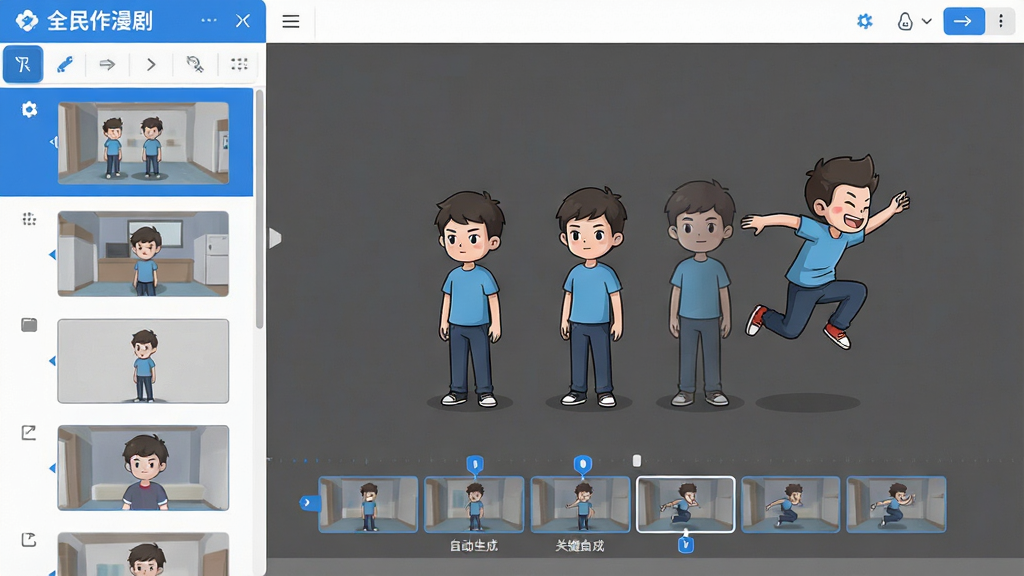Select the partly visible last scene thumbnail
This screenshot has height=576, width=1024.
point(143,554)
